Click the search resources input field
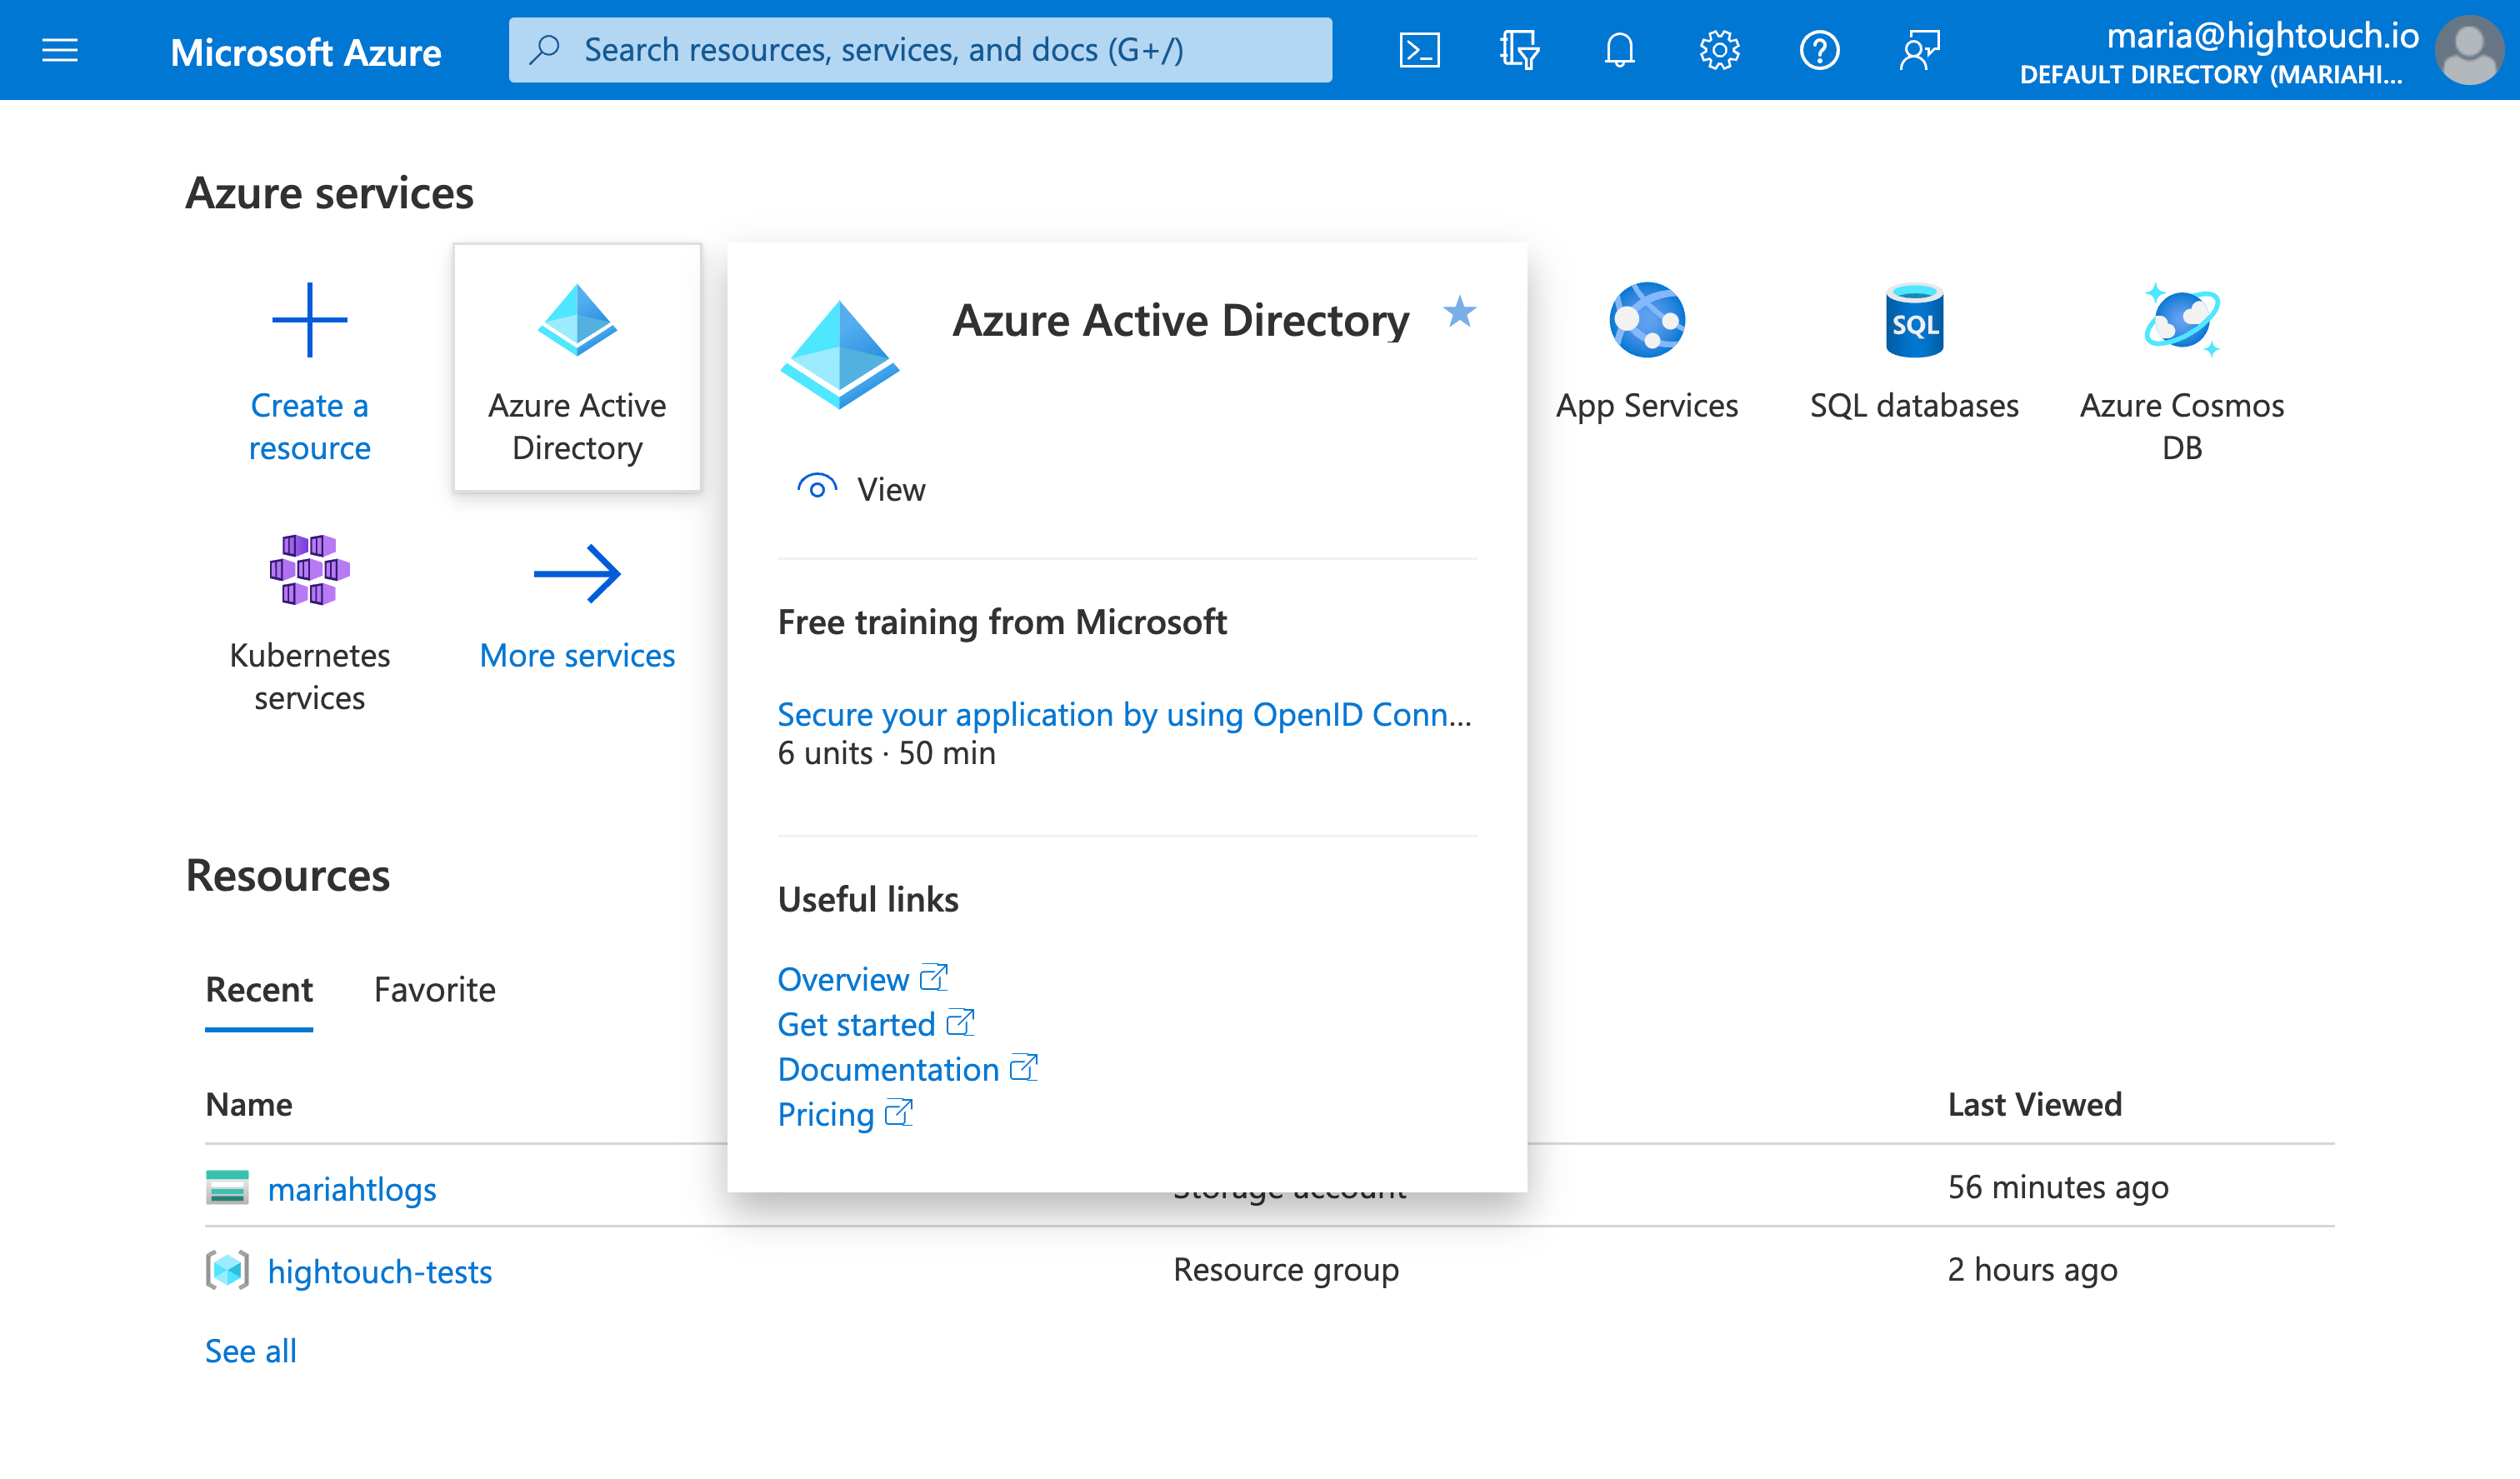This screenshot has width=2520, height=1479. coord(920,50)
